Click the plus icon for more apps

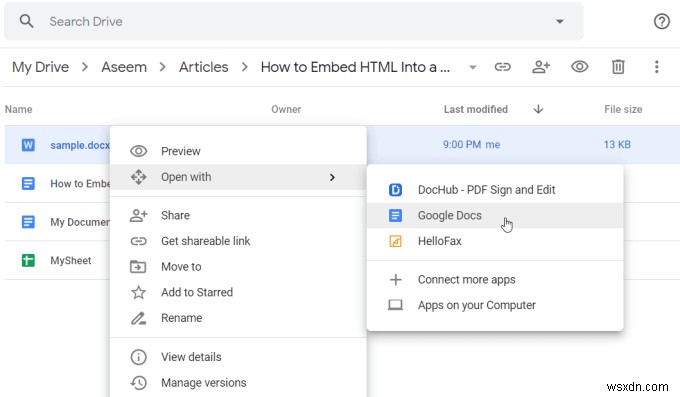[x=395, y=279]
